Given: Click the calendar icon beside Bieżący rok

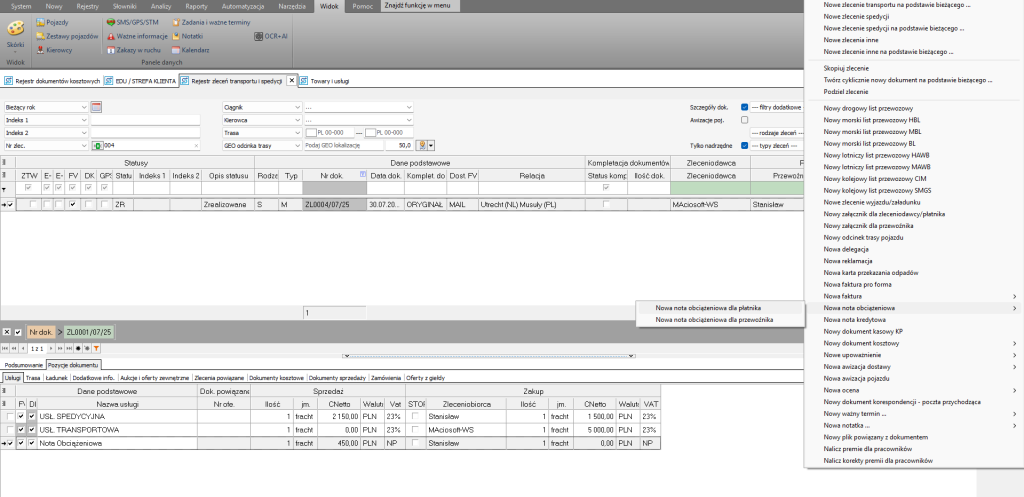Looking at the screenshot, I should pyautogui.click(x=97, y=106).
